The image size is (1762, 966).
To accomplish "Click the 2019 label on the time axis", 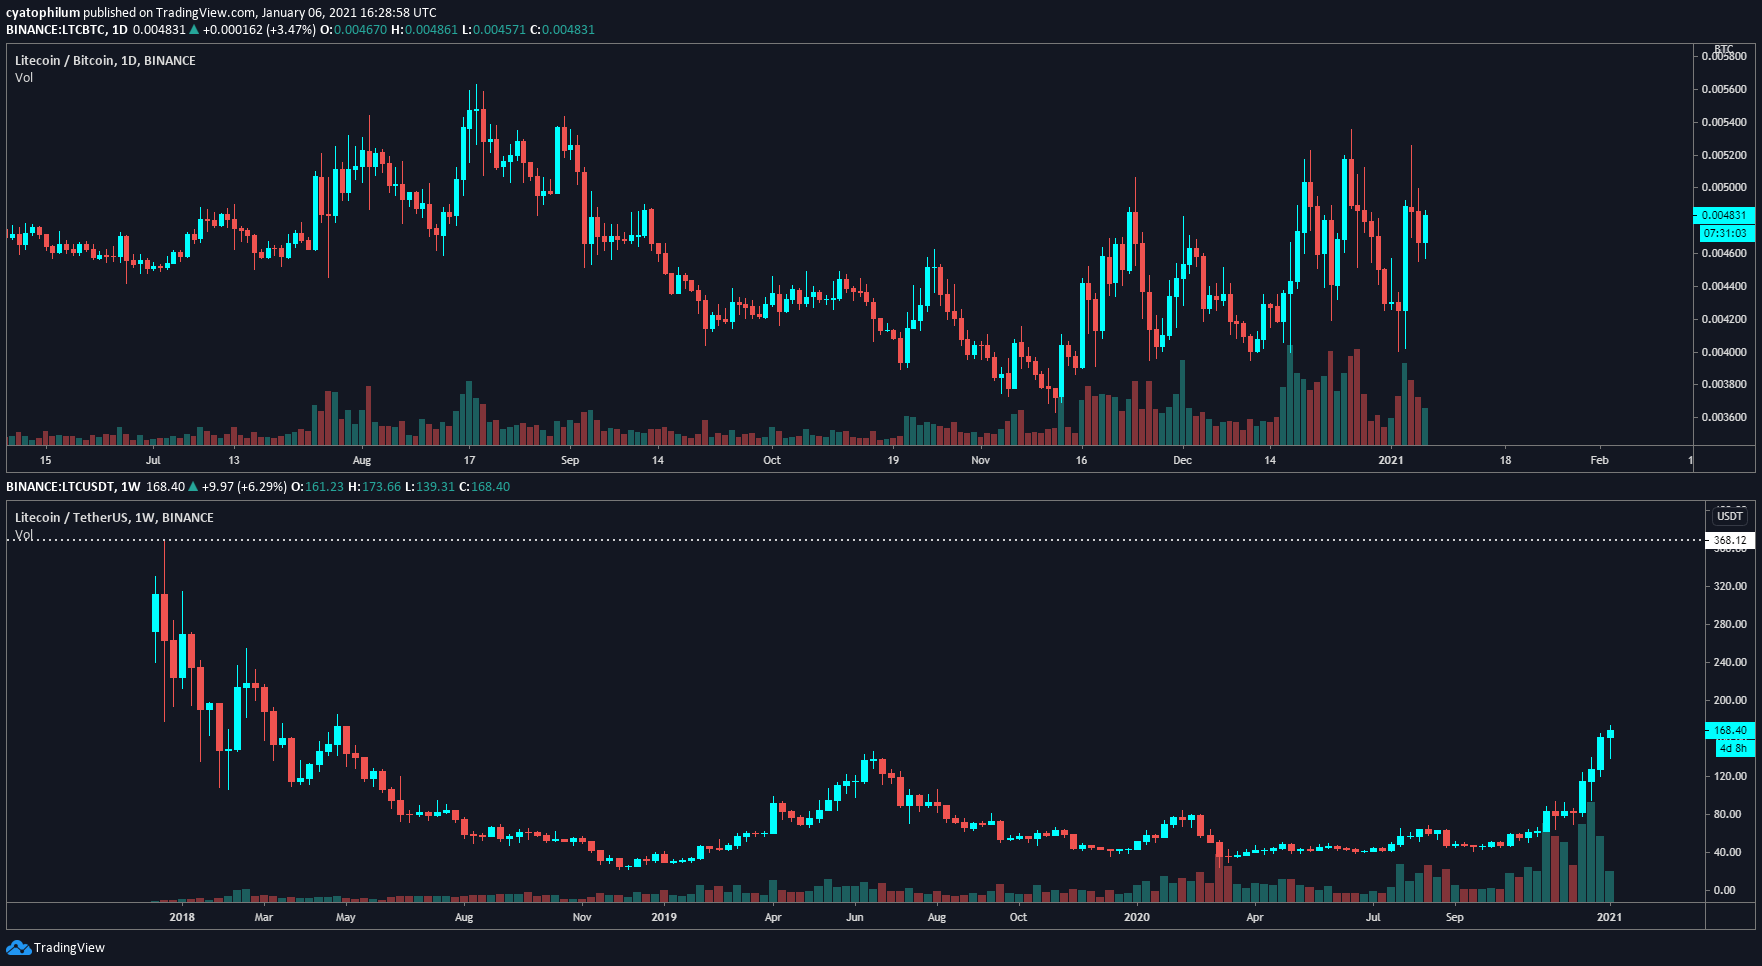I will (664, 917).
